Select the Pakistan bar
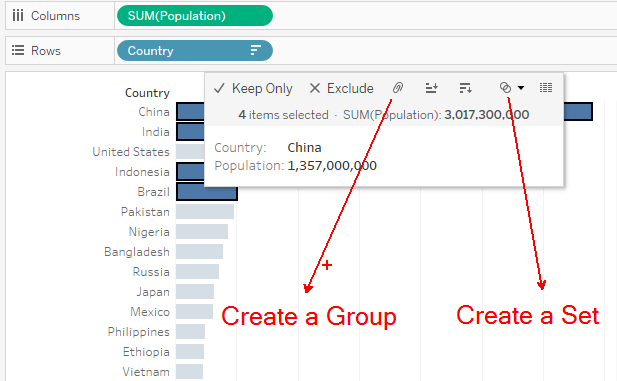This screenshot has width=617, height=381. 205,212
